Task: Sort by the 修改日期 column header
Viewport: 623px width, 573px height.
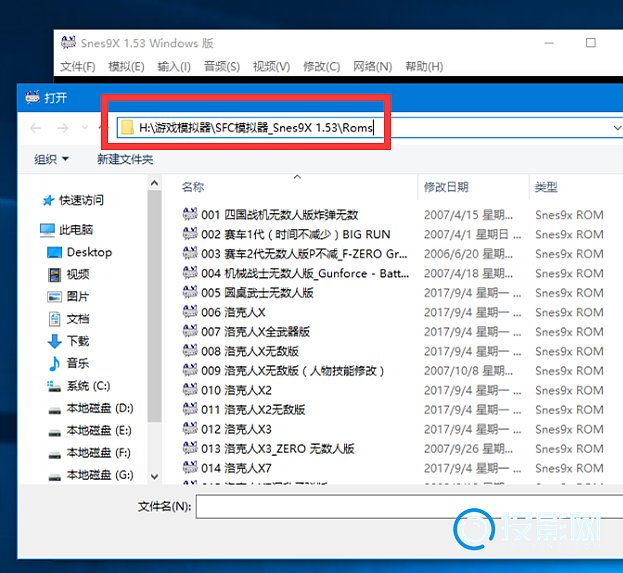Action: pyautogui.click(x=446, y=187)
